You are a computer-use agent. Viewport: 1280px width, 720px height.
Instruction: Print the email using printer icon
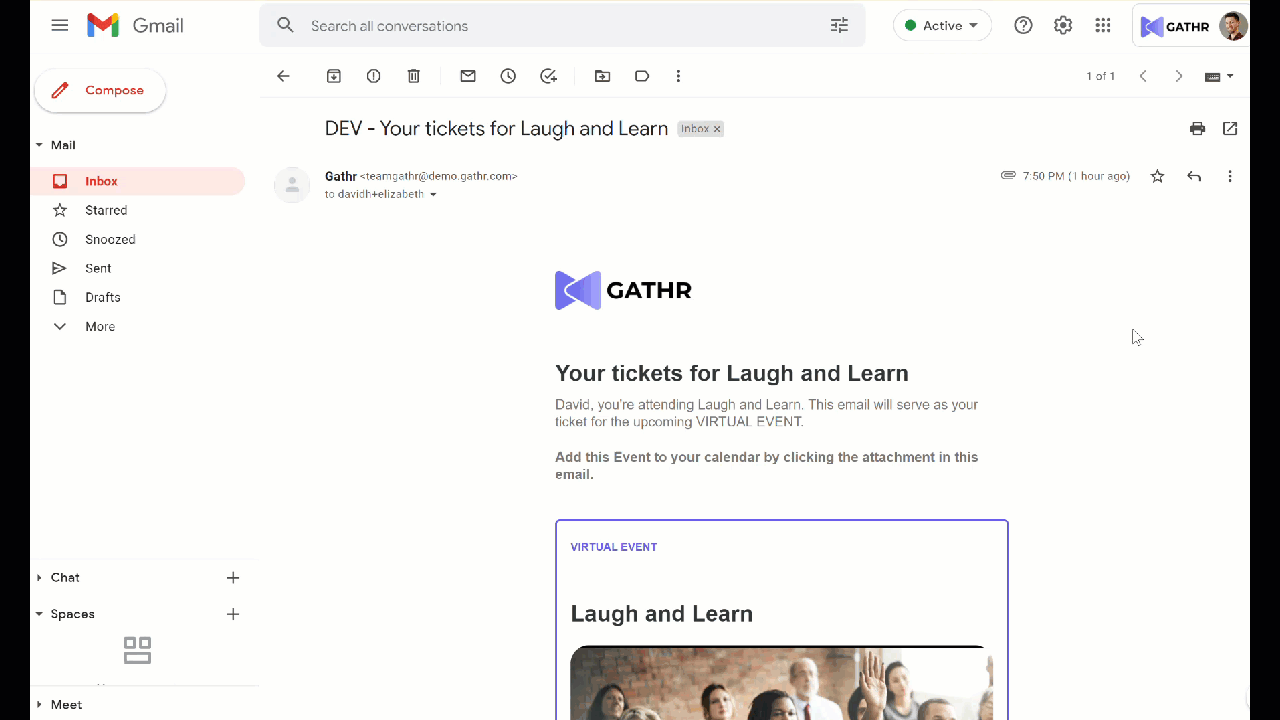[1197, 128]
